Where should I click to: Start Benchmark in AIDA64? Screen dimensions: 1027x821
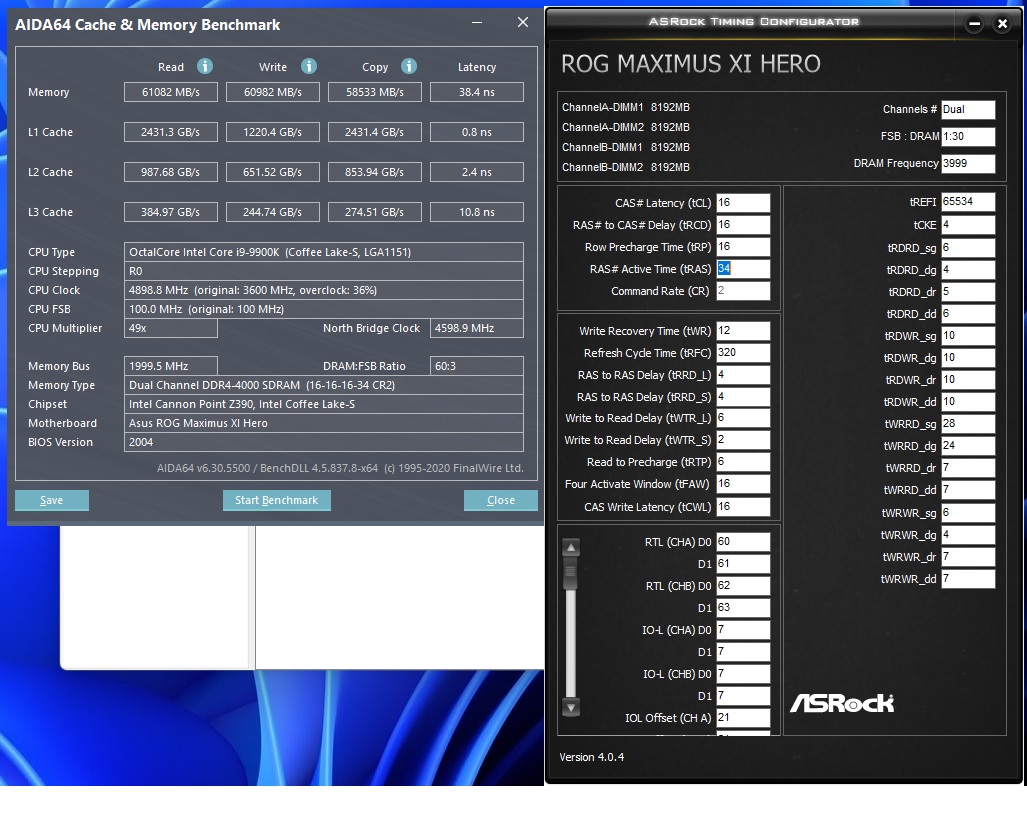coord(276,500)
